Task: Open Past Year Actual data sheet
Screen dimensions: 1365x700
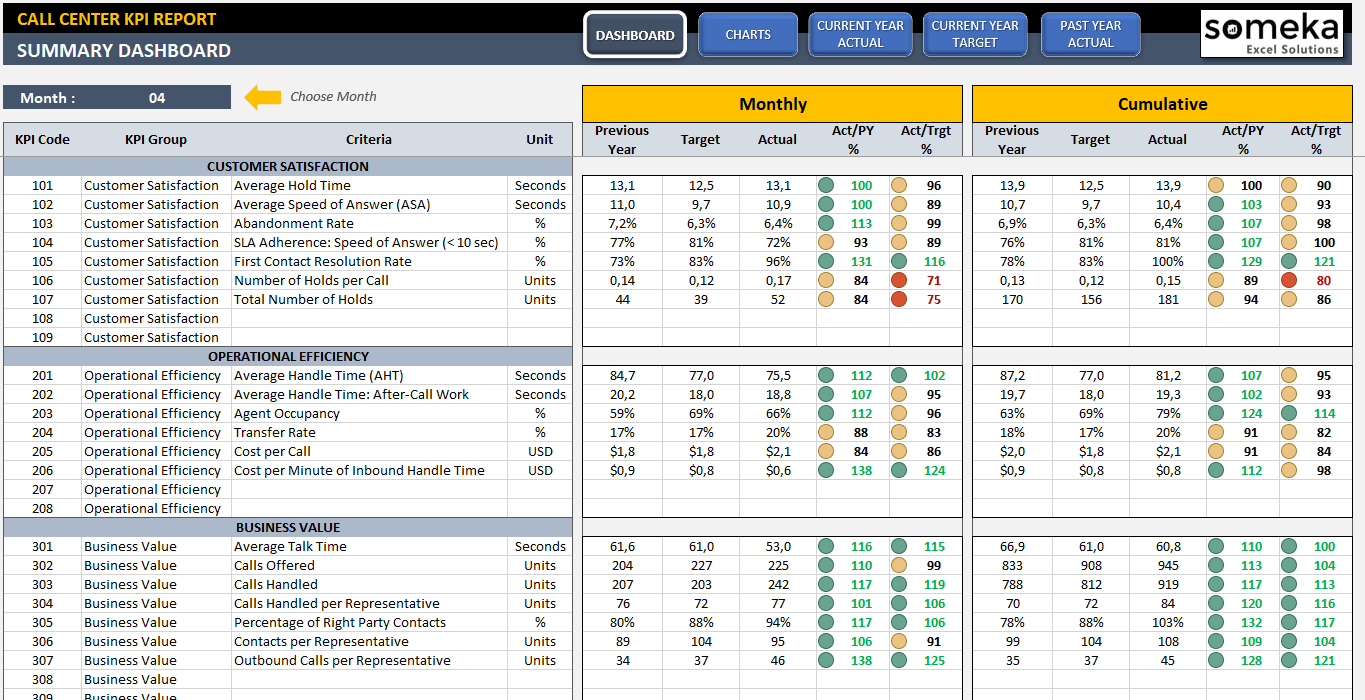Action: pos(1090,35)
